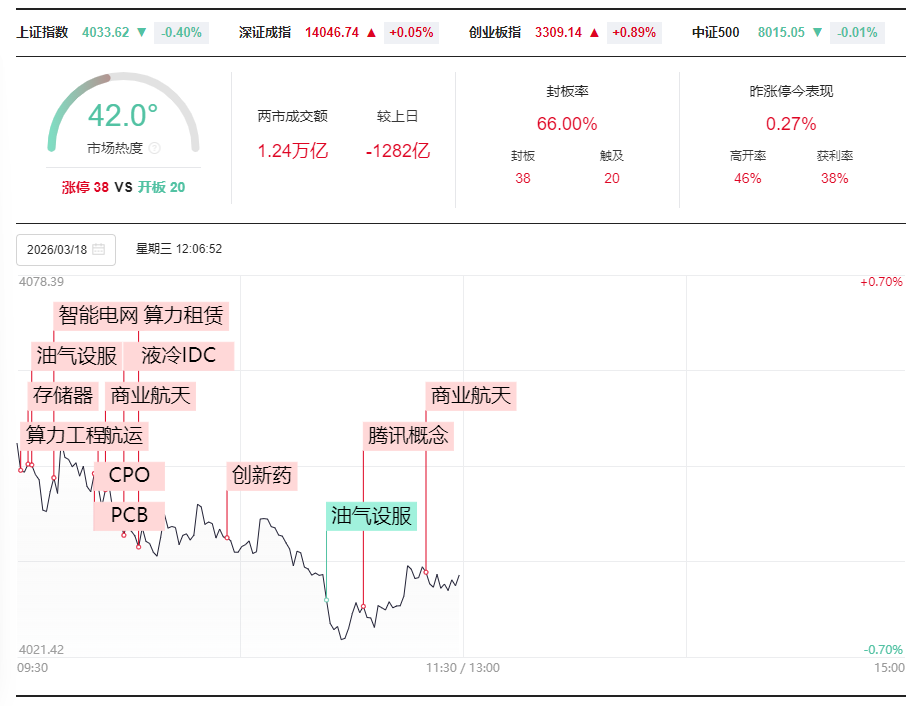Click the red up arrow next to 14046.74
The height and width of the screenshot is (706, 921).
click(371, 32)
